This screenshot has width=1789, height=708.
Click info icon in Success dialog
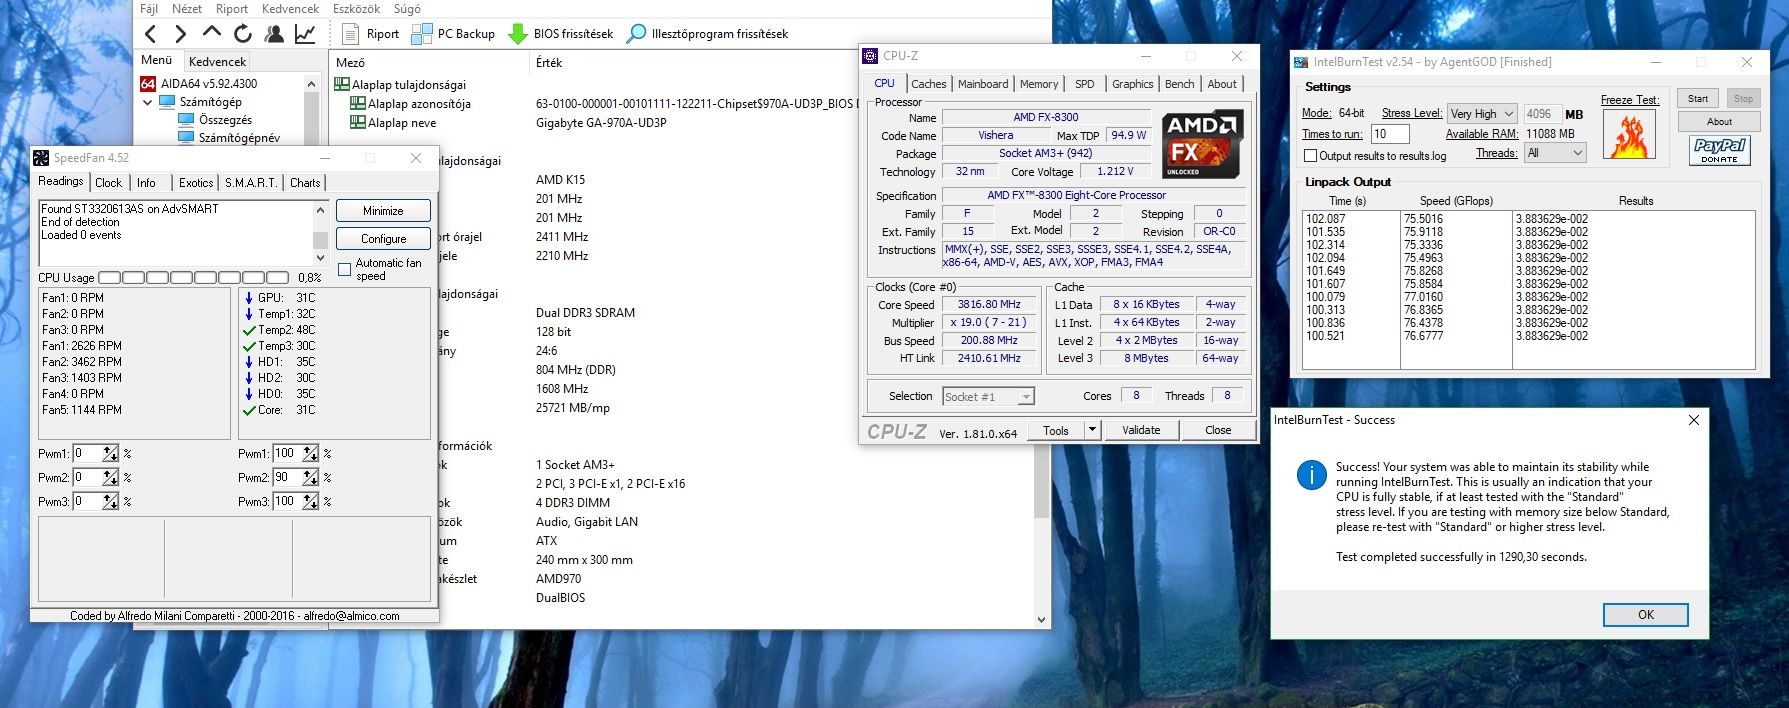[1311, 475]
